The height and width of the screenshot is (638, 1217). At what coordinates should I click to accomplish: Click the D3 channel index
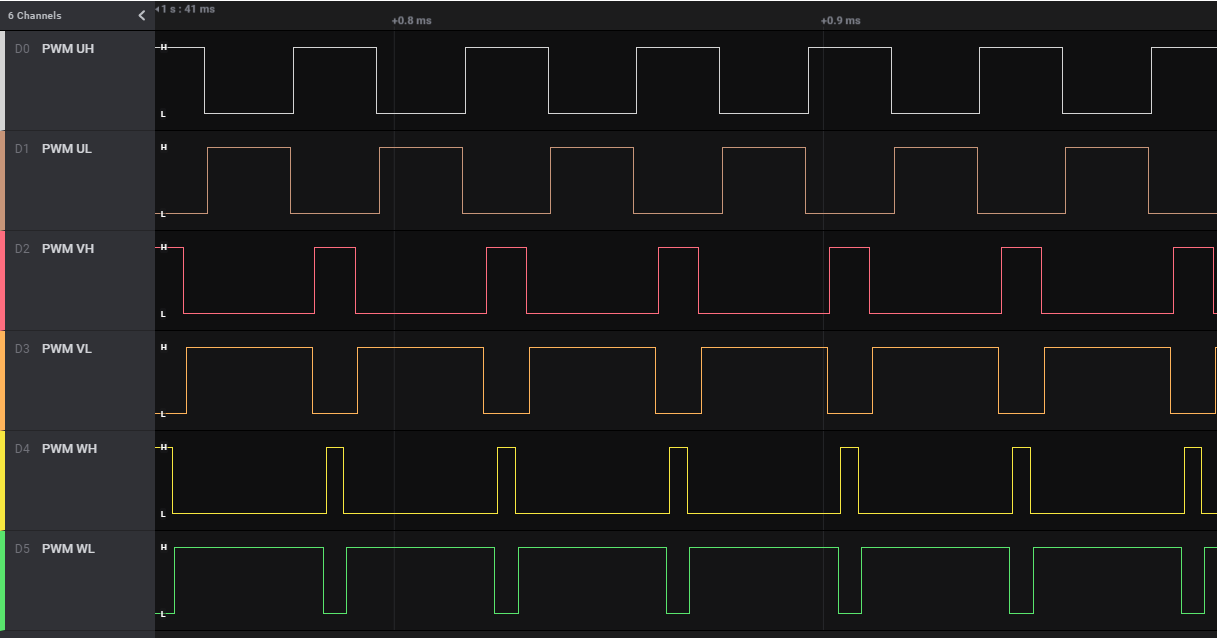22,349
